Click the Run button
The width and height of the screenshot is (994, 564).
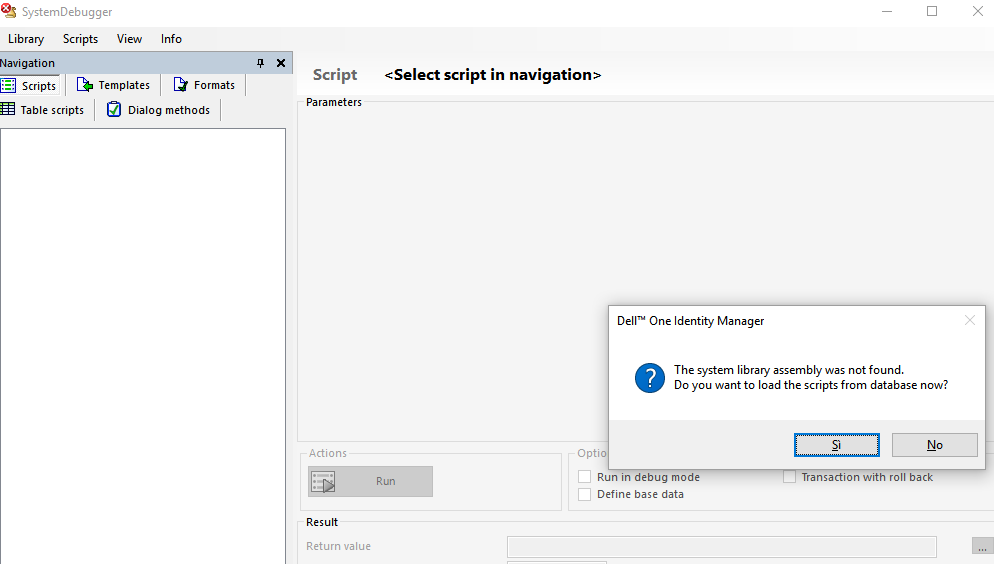click(370, 482)
